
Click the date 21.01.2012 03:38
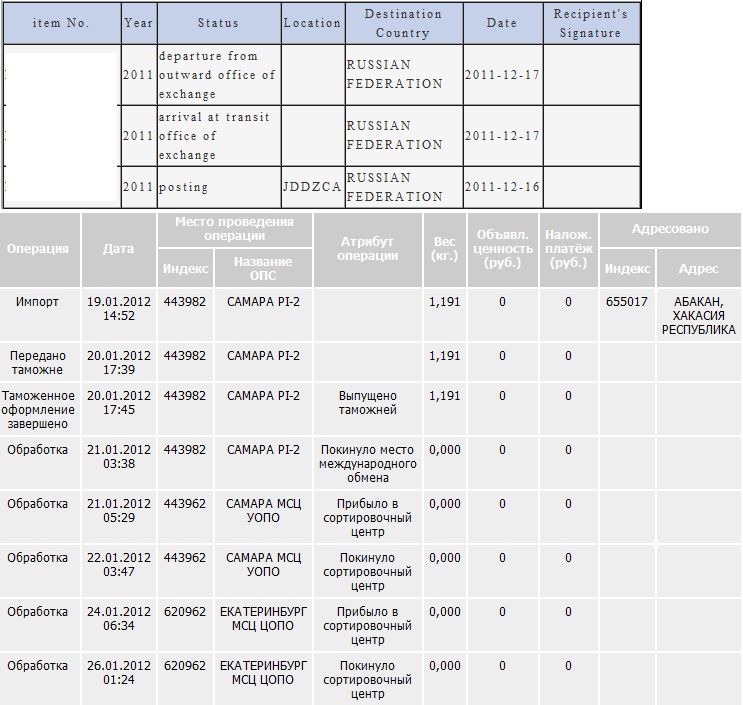(118, 457)
